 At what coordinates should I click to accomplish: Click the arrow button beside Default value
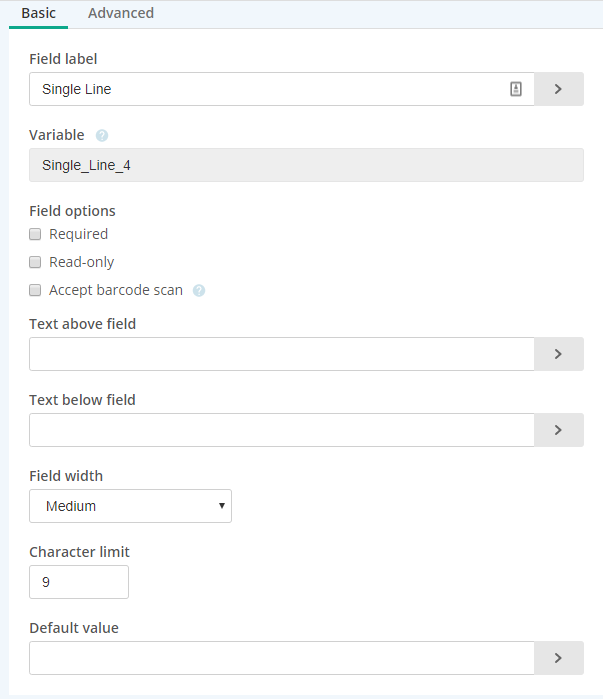coord(558,658)
